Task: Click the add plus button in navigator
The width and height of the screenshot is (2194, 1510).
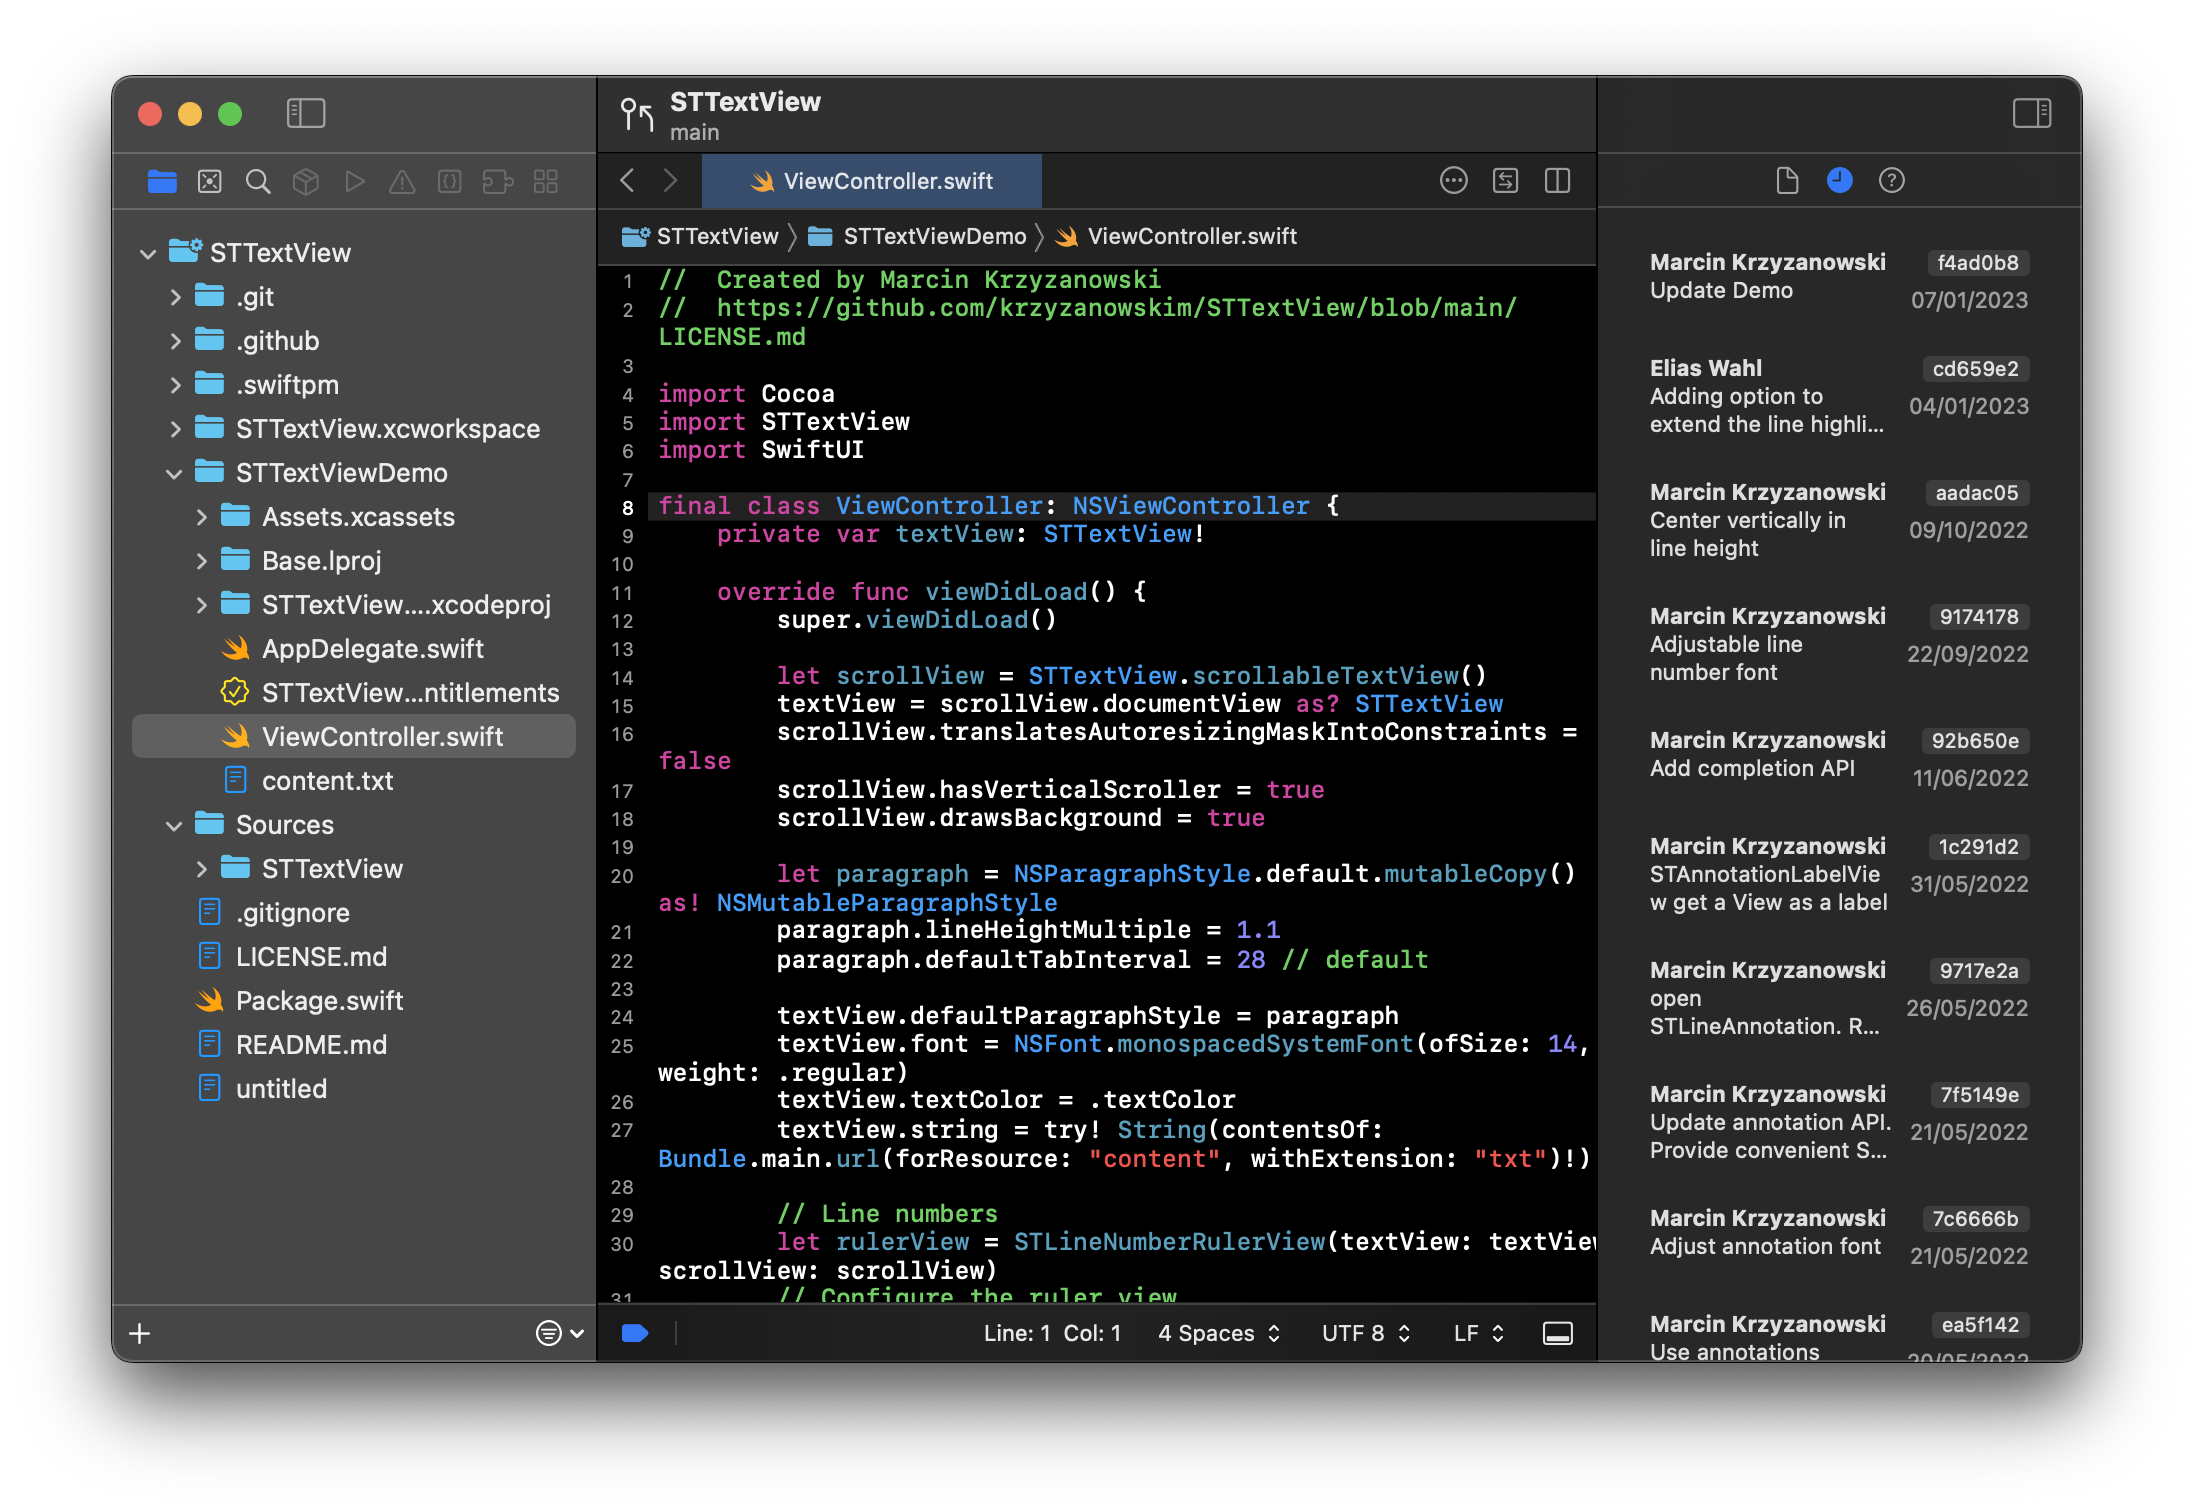Action: 140,1333
